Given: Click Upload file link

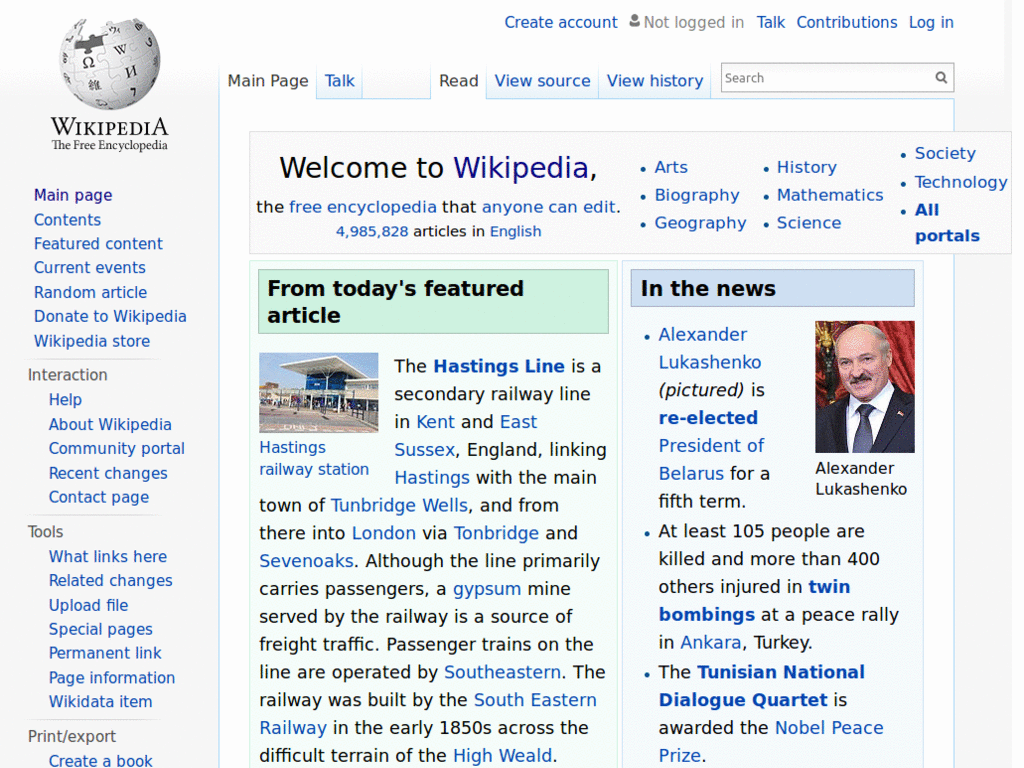Looking at the screenshot, I should tap(88, 605).
